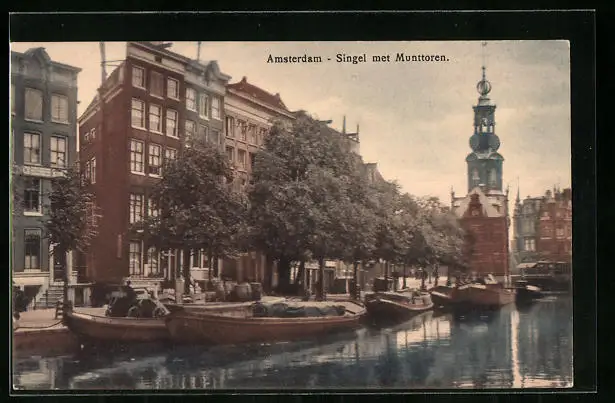Select the moored boat near the tower
The image size is (615, 403).
[477, 294]
